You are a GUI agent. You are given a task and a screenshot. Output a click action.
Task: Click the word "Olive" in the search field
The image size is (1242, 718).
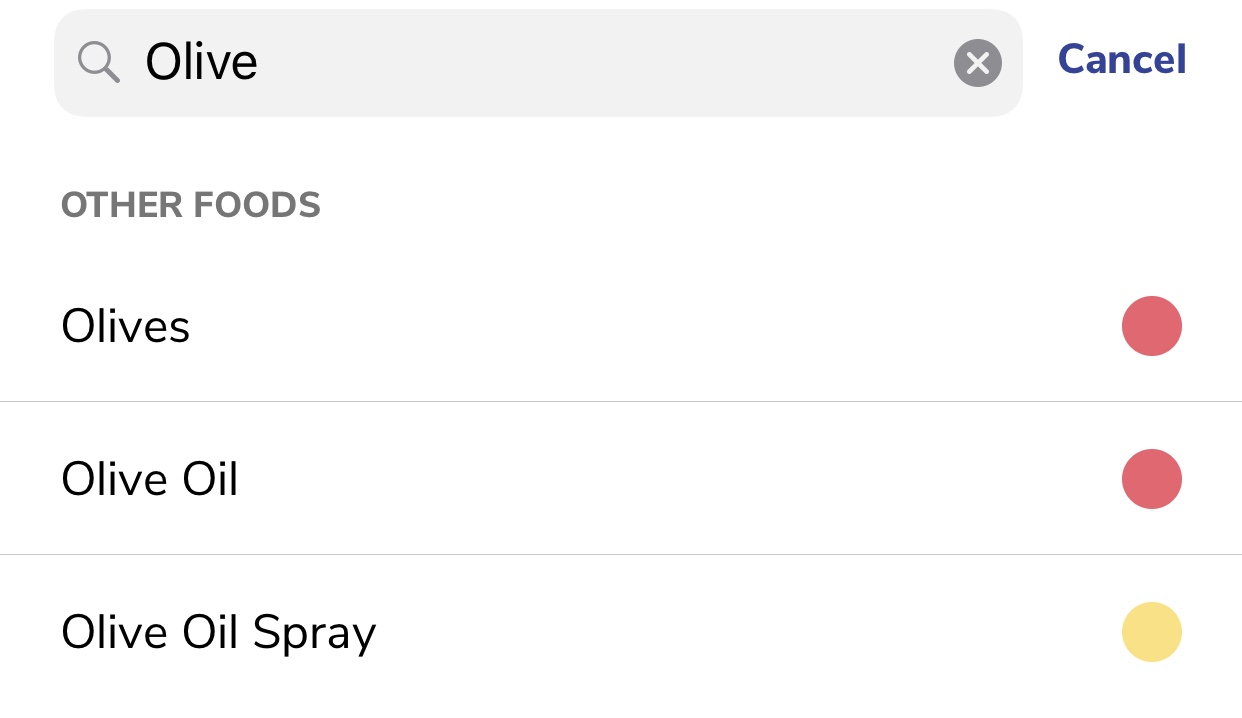pos(201,62)
